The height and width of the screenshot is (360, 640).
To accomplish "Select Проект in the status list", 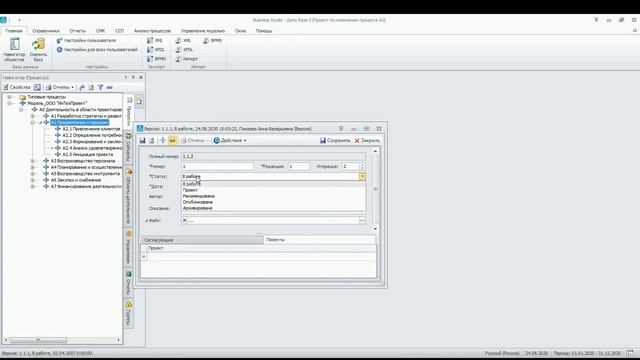I will [x=273, y=190].
